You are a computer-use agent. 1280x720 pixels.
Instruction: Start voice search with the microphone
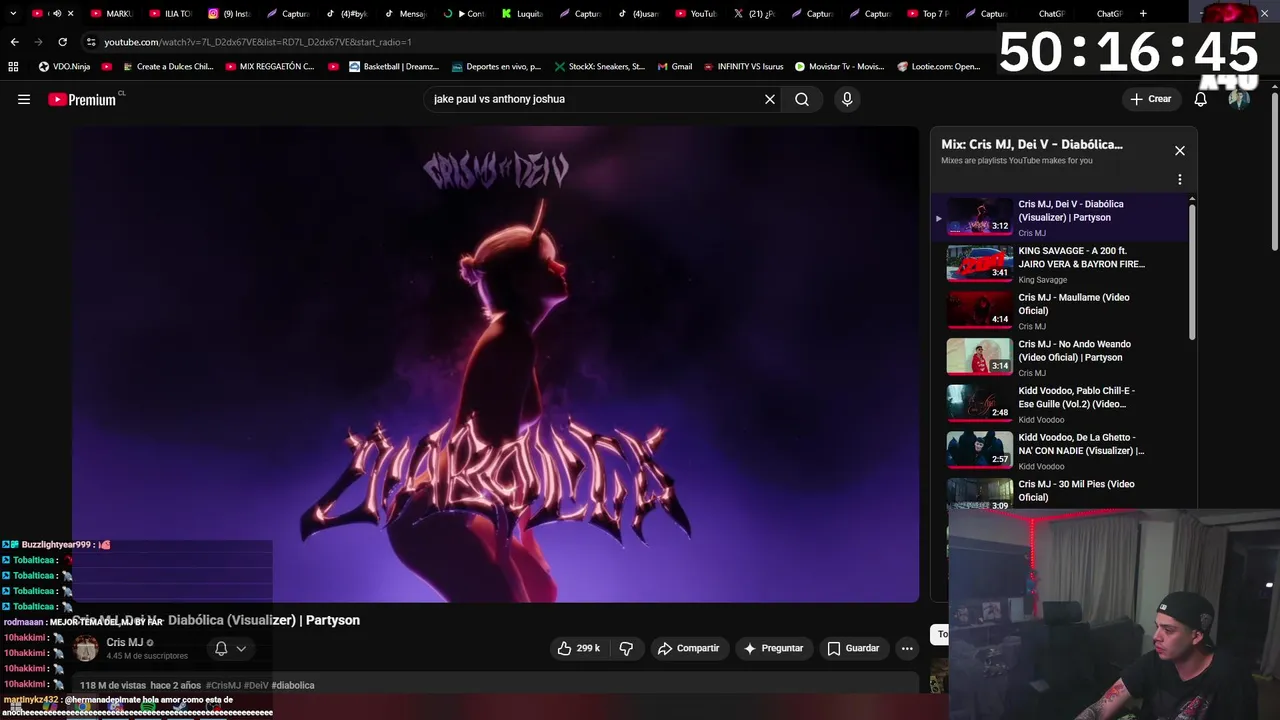point(847,99)
